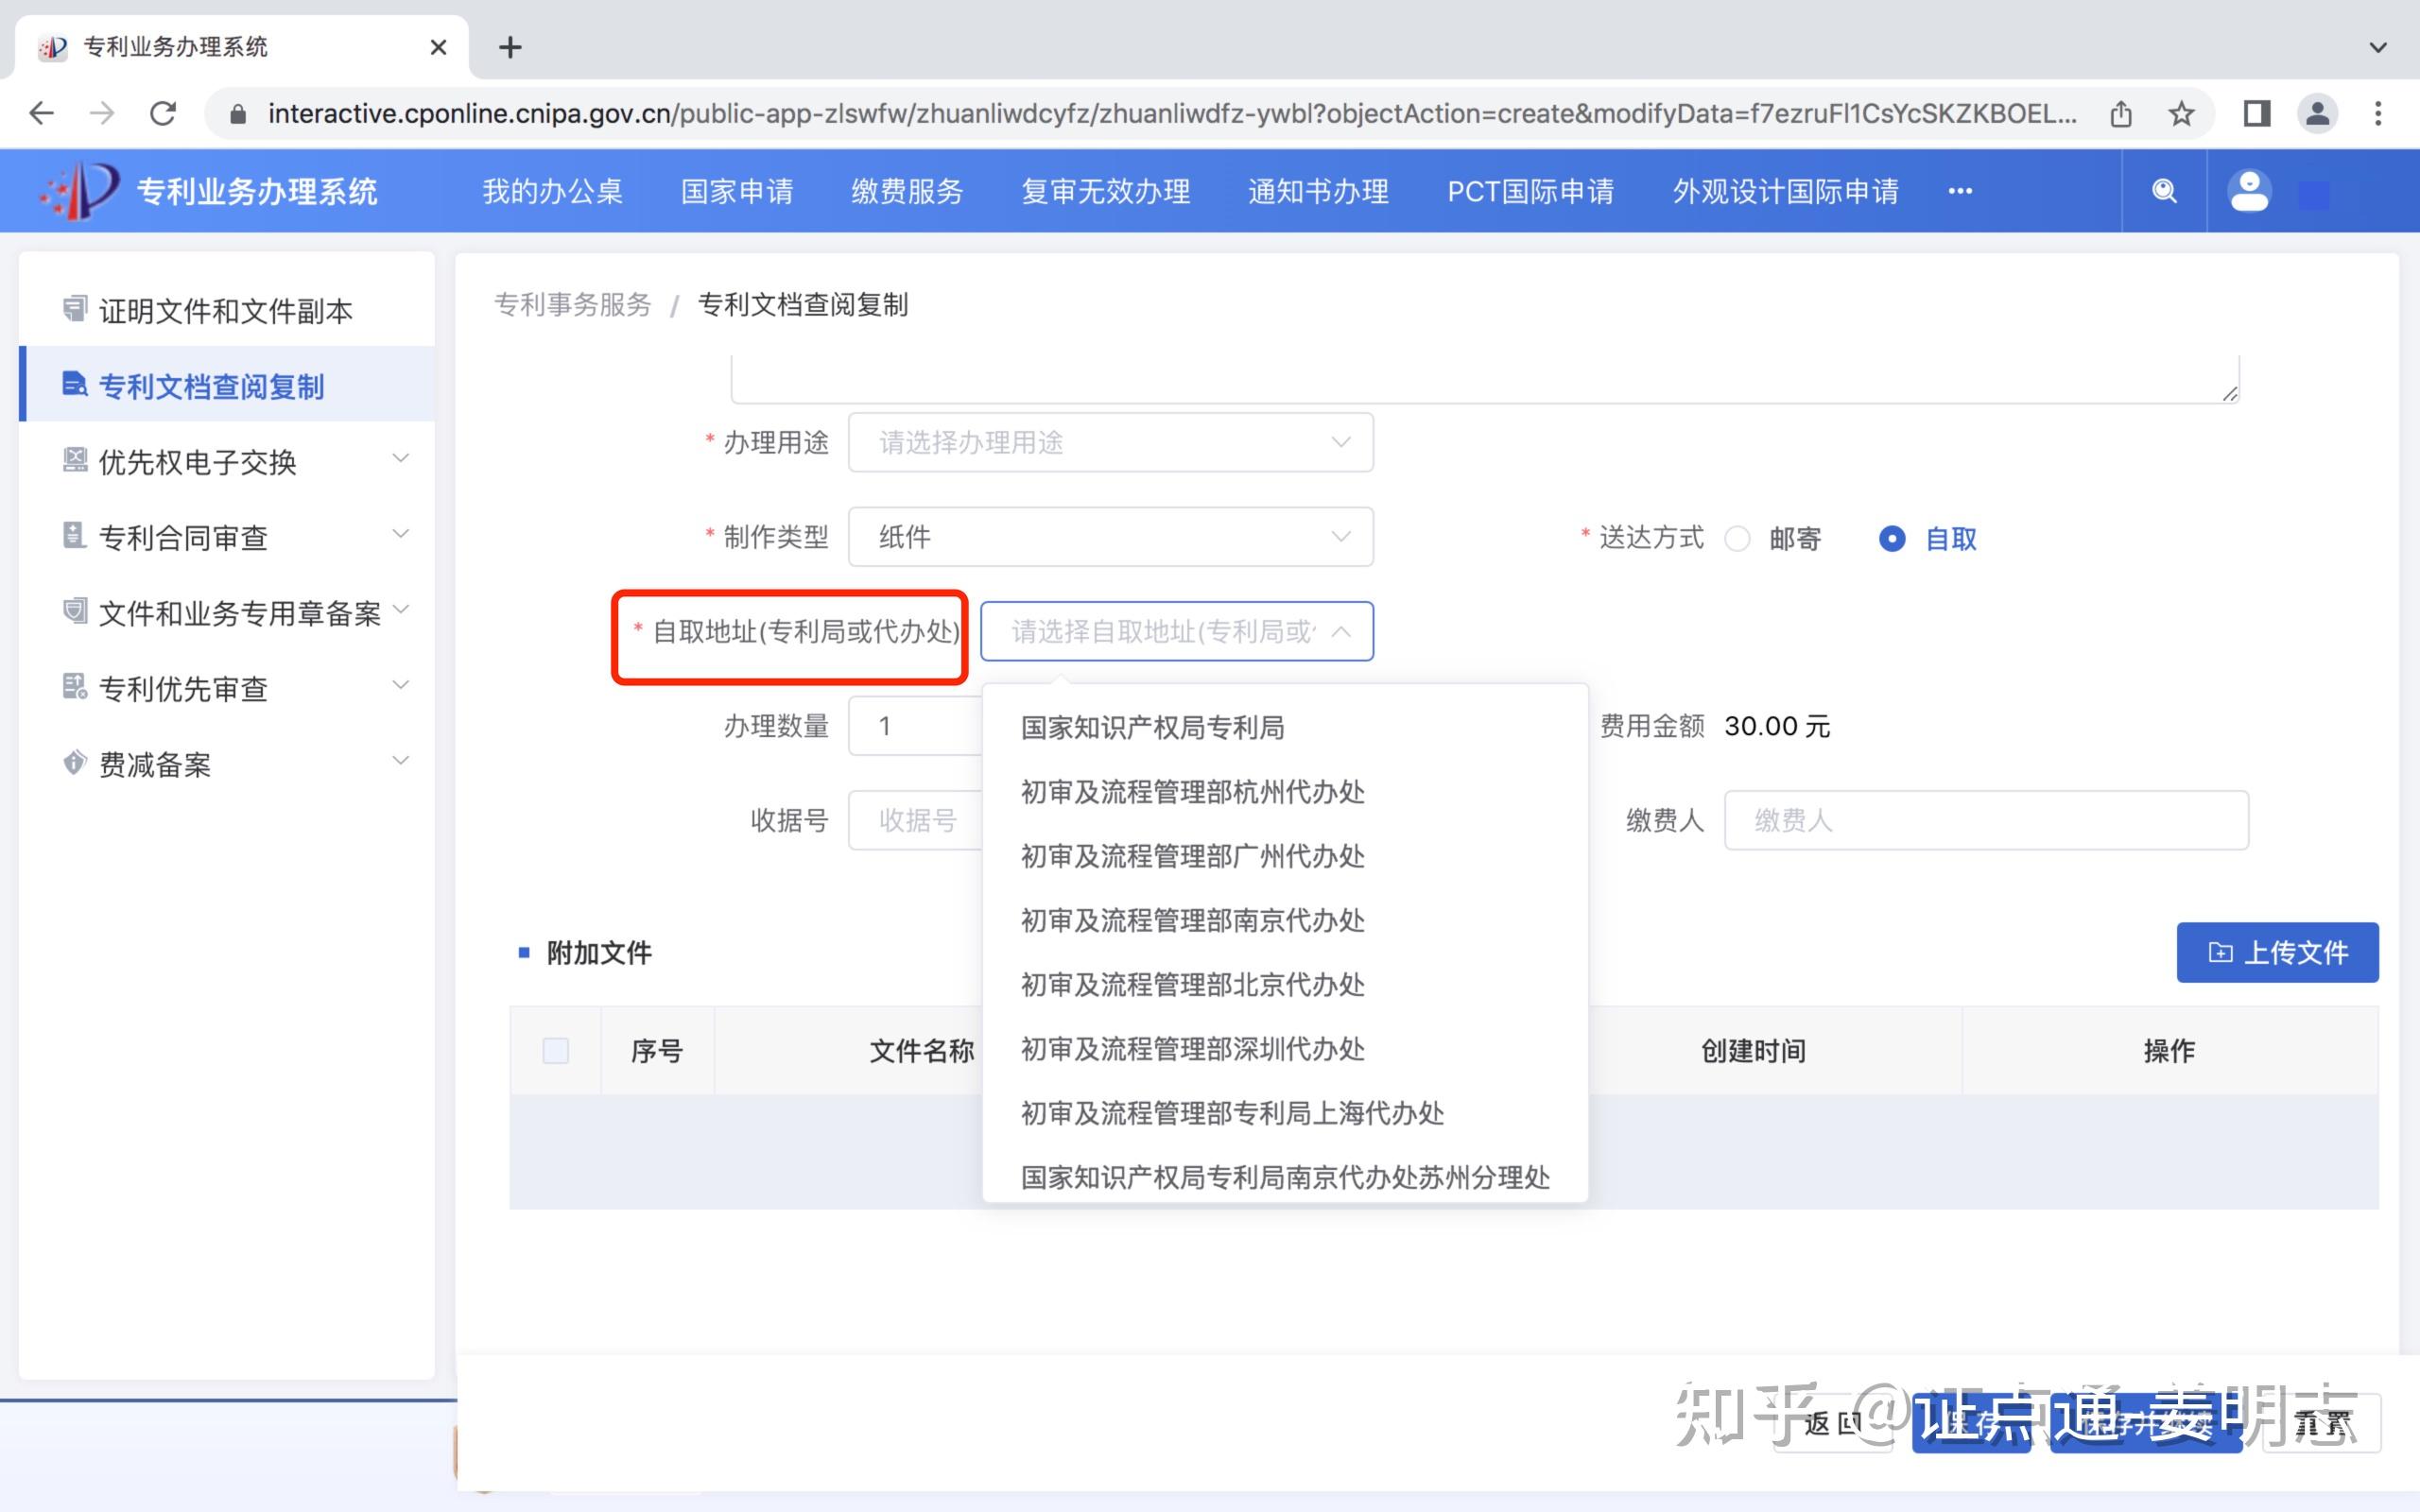Viewport: 2420px width, 1512px height.
Task: Tick the select-all checkbox in file table
Action: coord(556,1051)
